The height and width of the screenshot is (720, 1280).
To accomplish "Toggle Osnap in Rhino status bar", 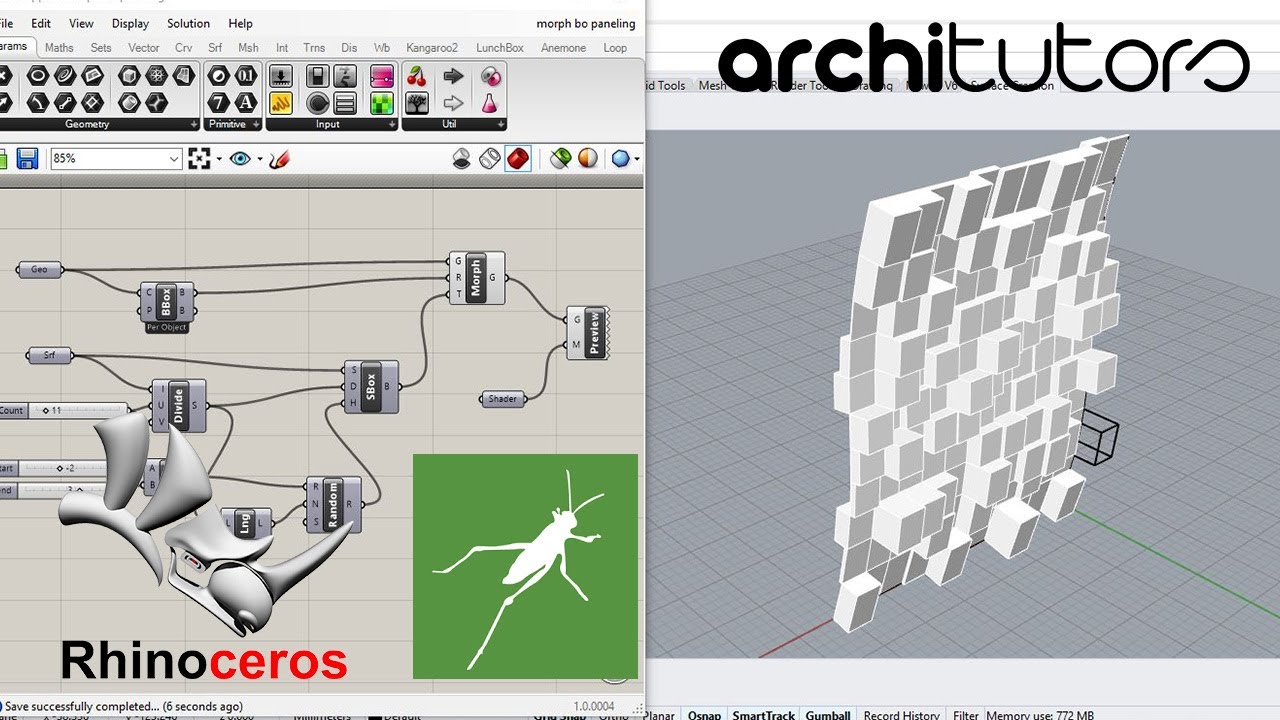I will coord(705,714).
